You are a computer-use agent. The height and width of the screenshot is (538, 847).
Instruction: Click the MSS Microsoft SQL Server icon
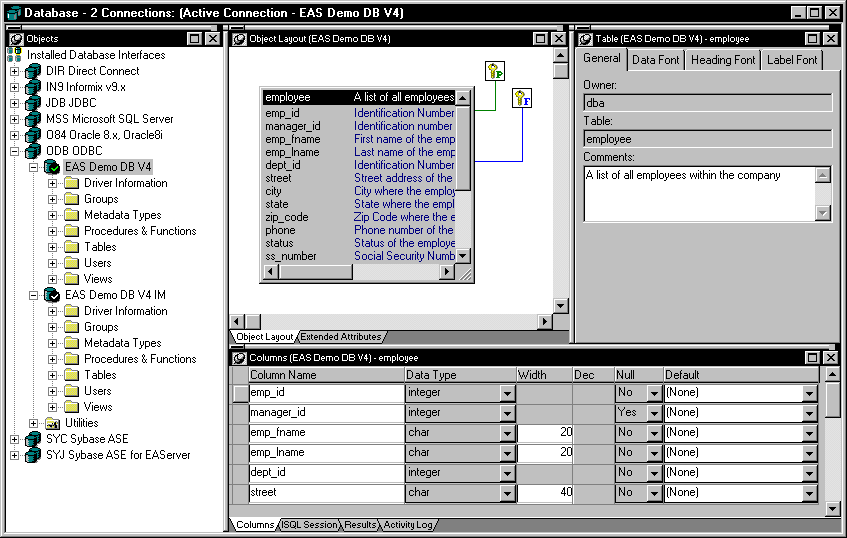click(x=33, y=119)
